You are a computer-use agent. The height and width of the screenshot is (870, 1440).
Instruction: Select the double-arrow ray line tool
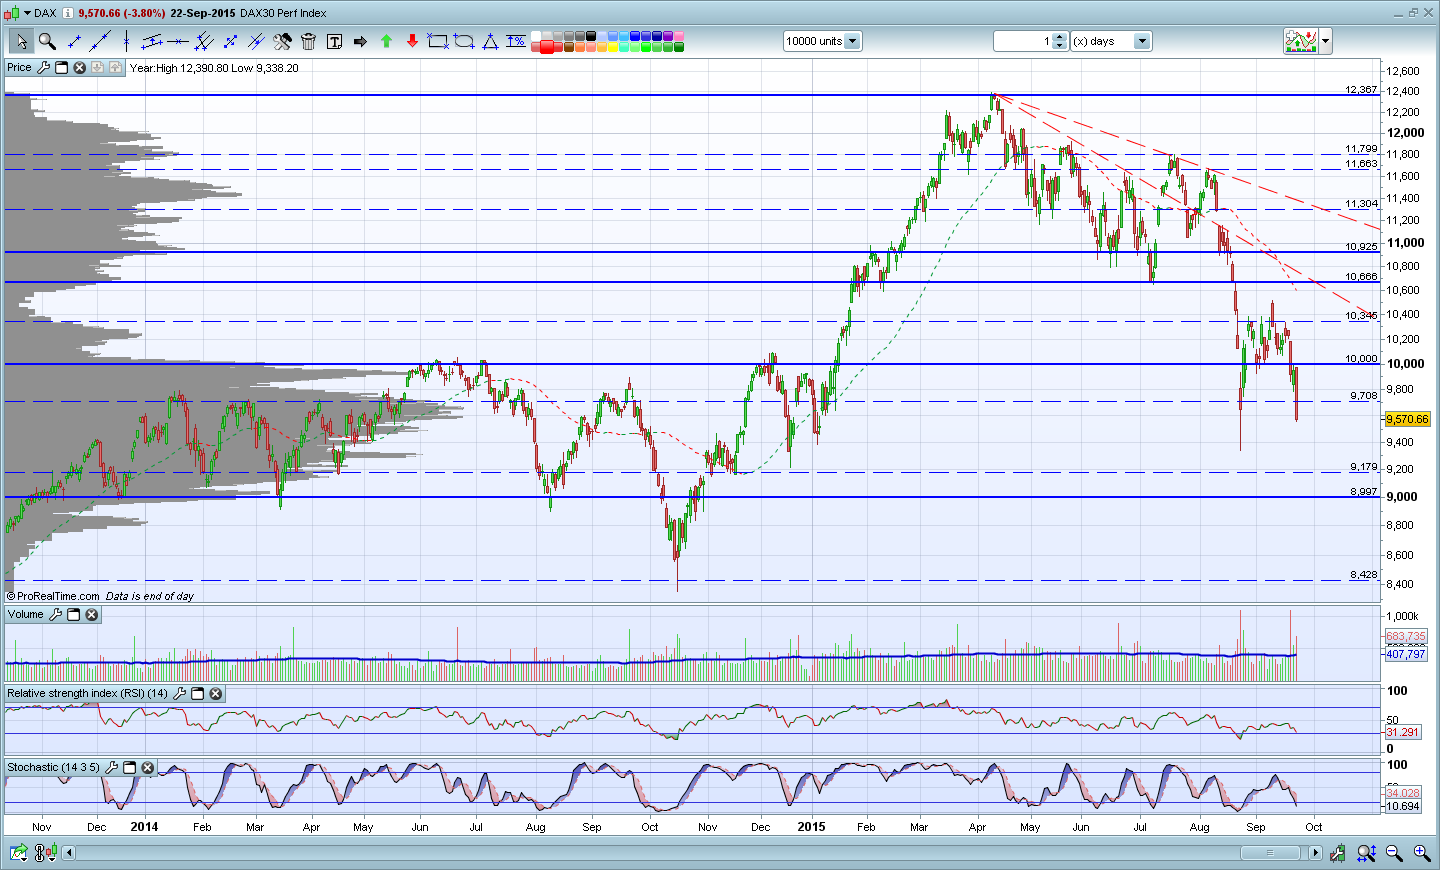tap(230, 41)
